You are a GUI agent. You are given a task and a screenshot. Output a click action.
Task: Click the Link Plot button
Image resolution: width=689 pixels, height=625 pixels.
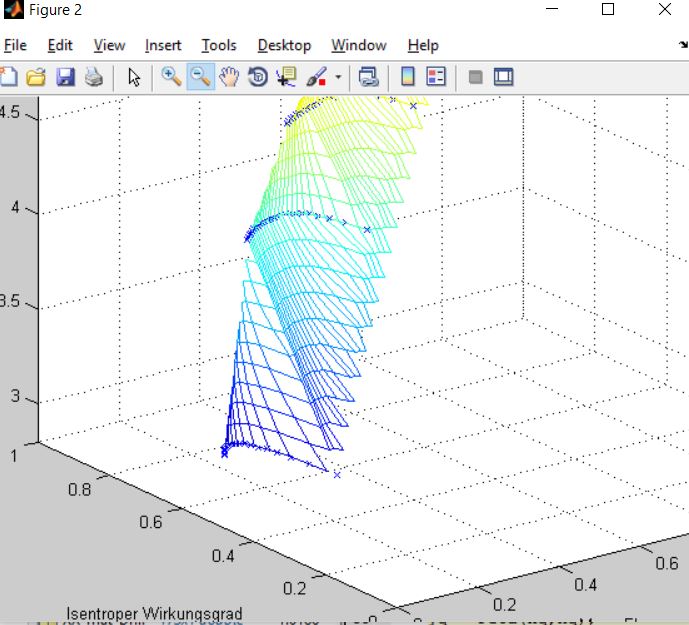368,77
